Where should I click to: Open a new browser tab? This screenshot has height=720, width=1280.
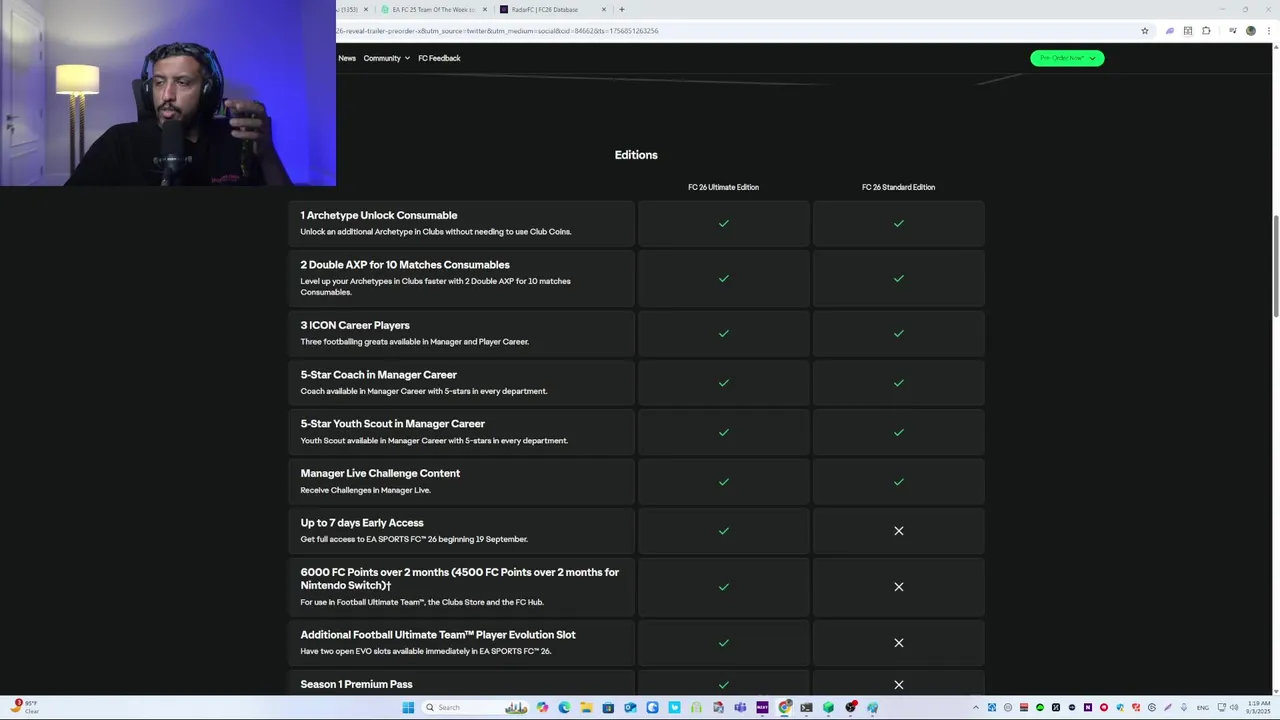pyautogui.click(x=621, y=9)
